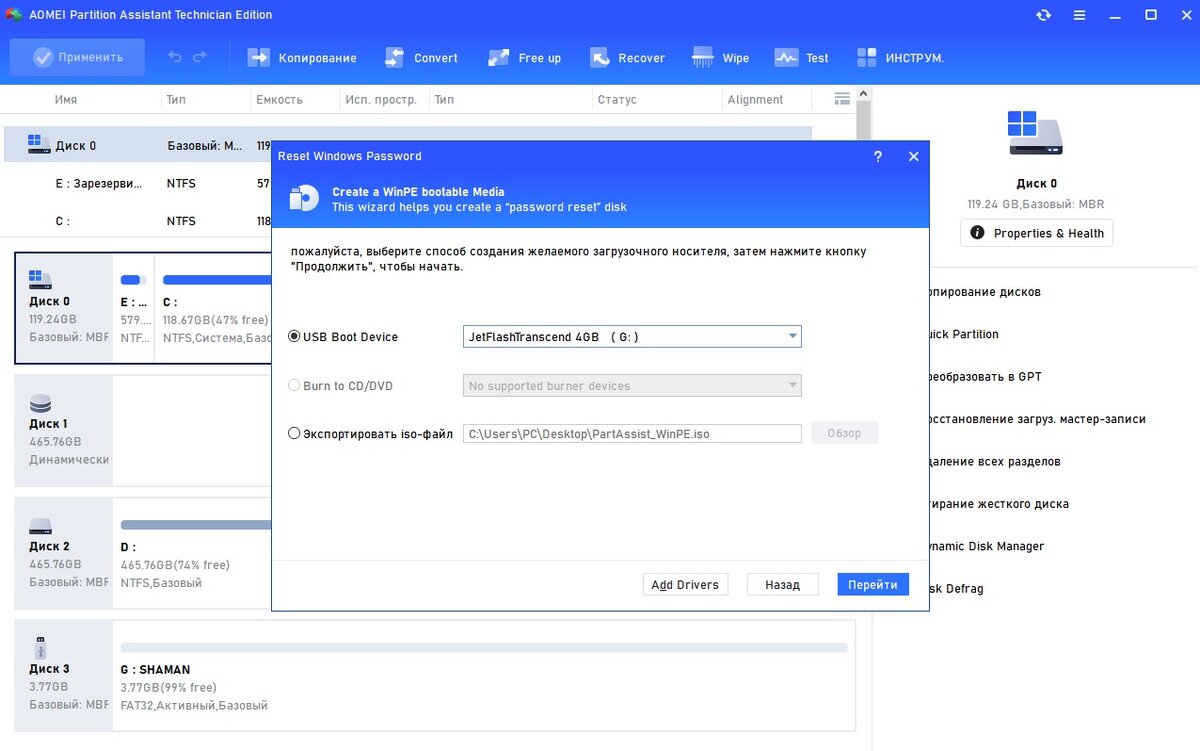This screenshot has width=1200, height=751.
Task: Click the Диск 0 icon in right panel
Action: [x=1036, y=133]
